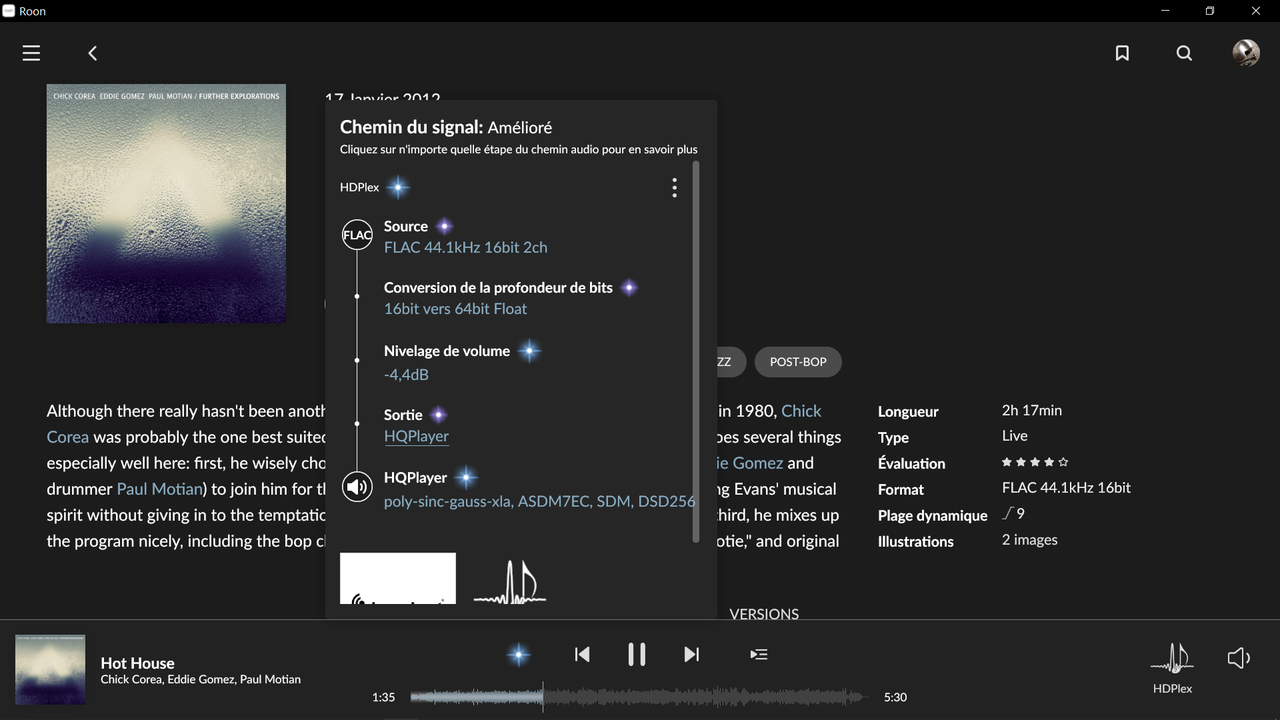Click the waveform logo in signal path
This screenshot has height=720, width=1280.
pyautogui.click(x=509, y=581)
